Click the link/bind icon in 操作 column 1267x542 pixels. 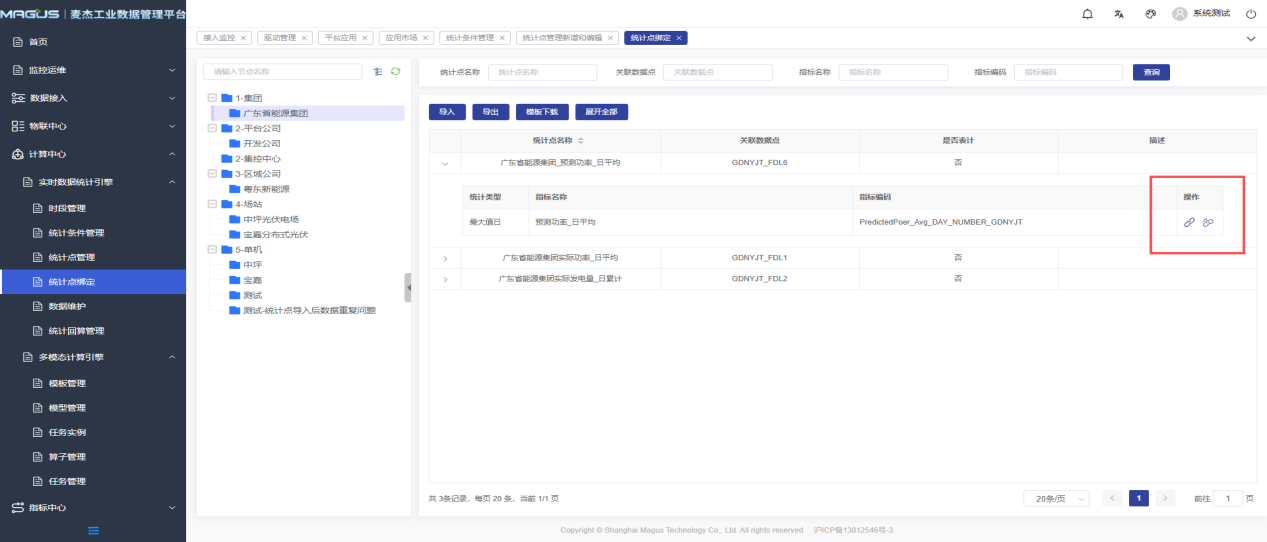[x=1189, y=222]
